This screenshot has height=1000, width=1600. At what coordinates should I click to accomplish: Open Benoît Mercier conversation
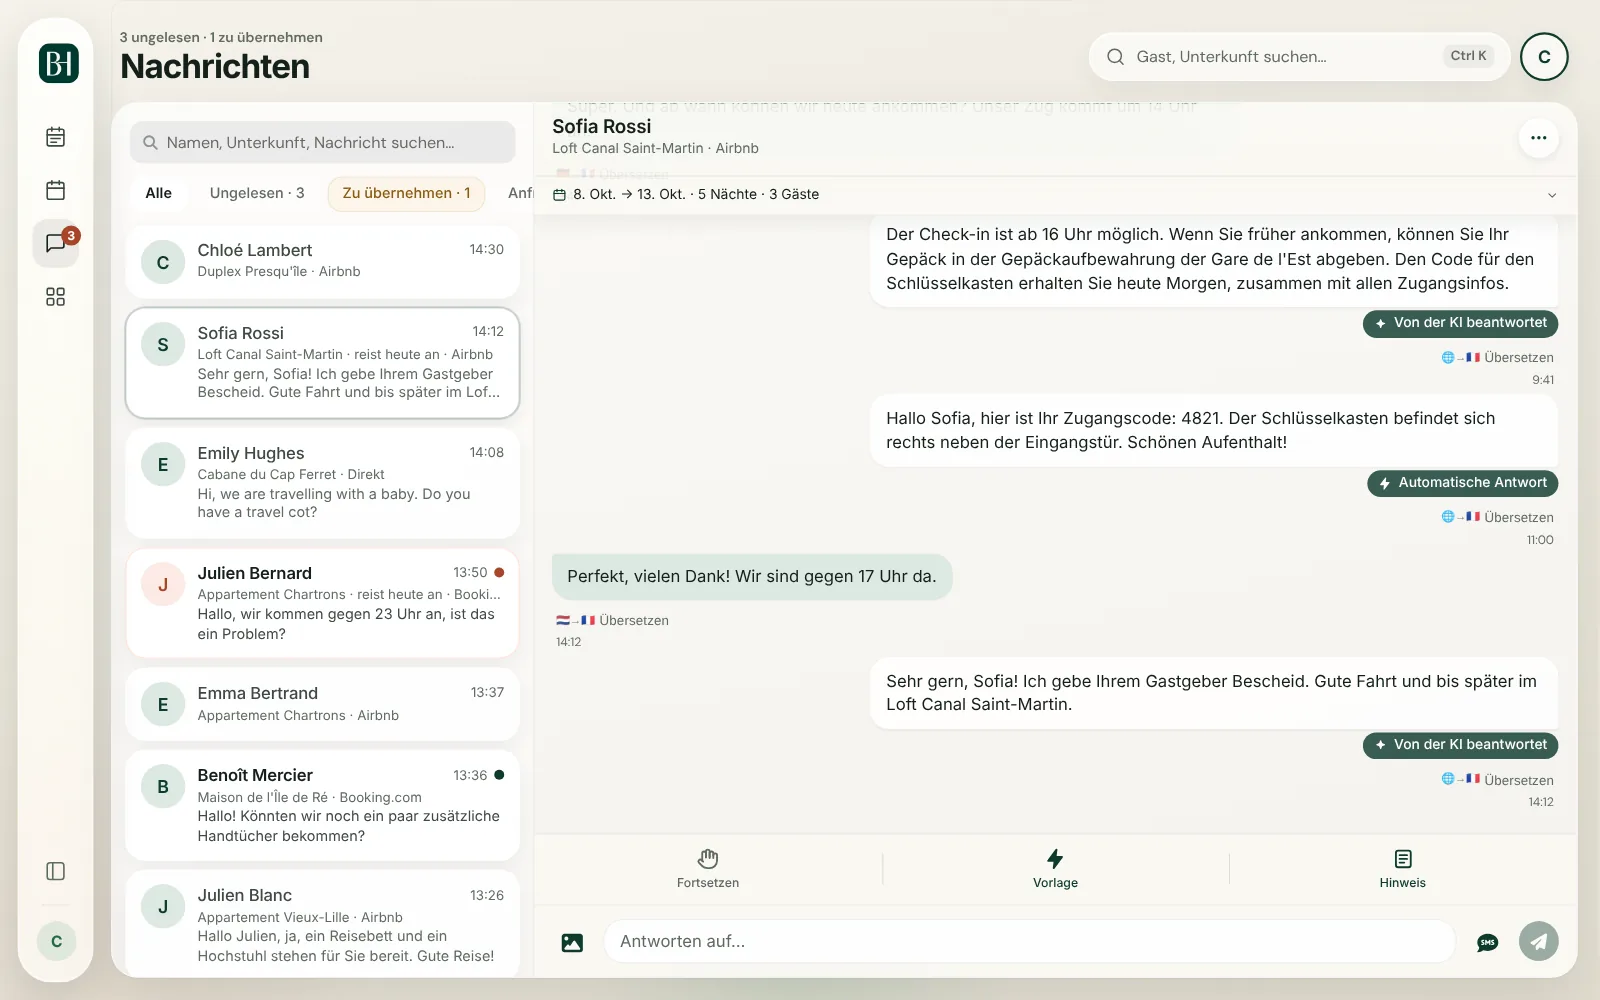[322, 805]
